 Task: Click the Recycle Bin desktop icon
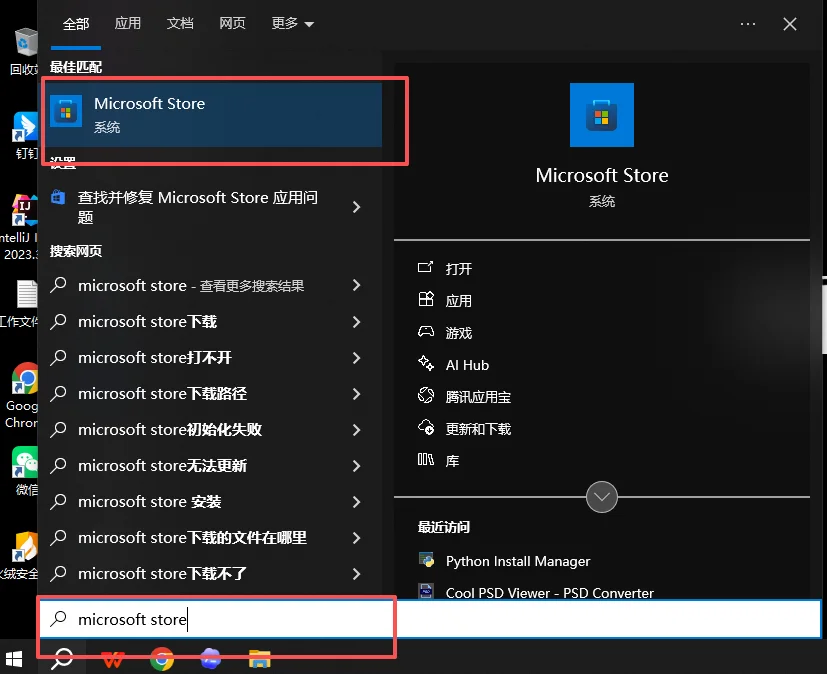point(25,43)
